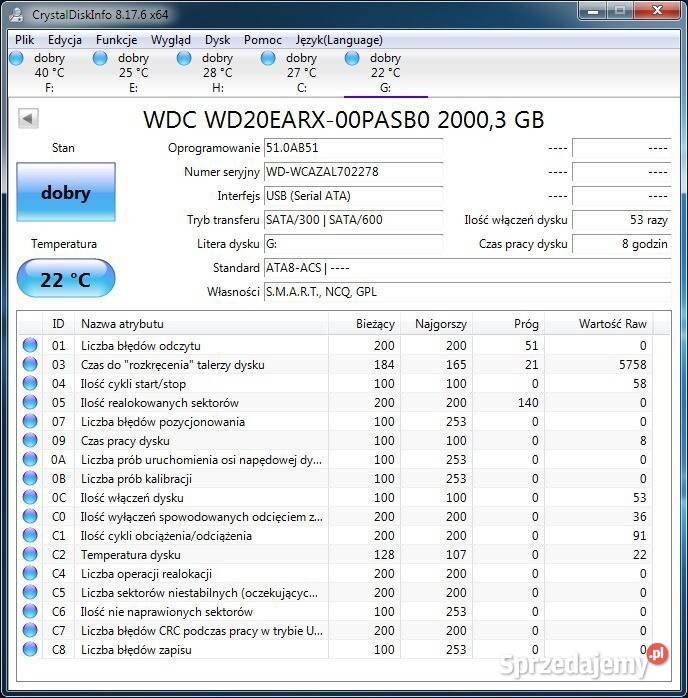688x698 pixels.
Task: Select row 'Ilość cykli obciążenia/odciążenia'
Action: (x=336, y=536)
